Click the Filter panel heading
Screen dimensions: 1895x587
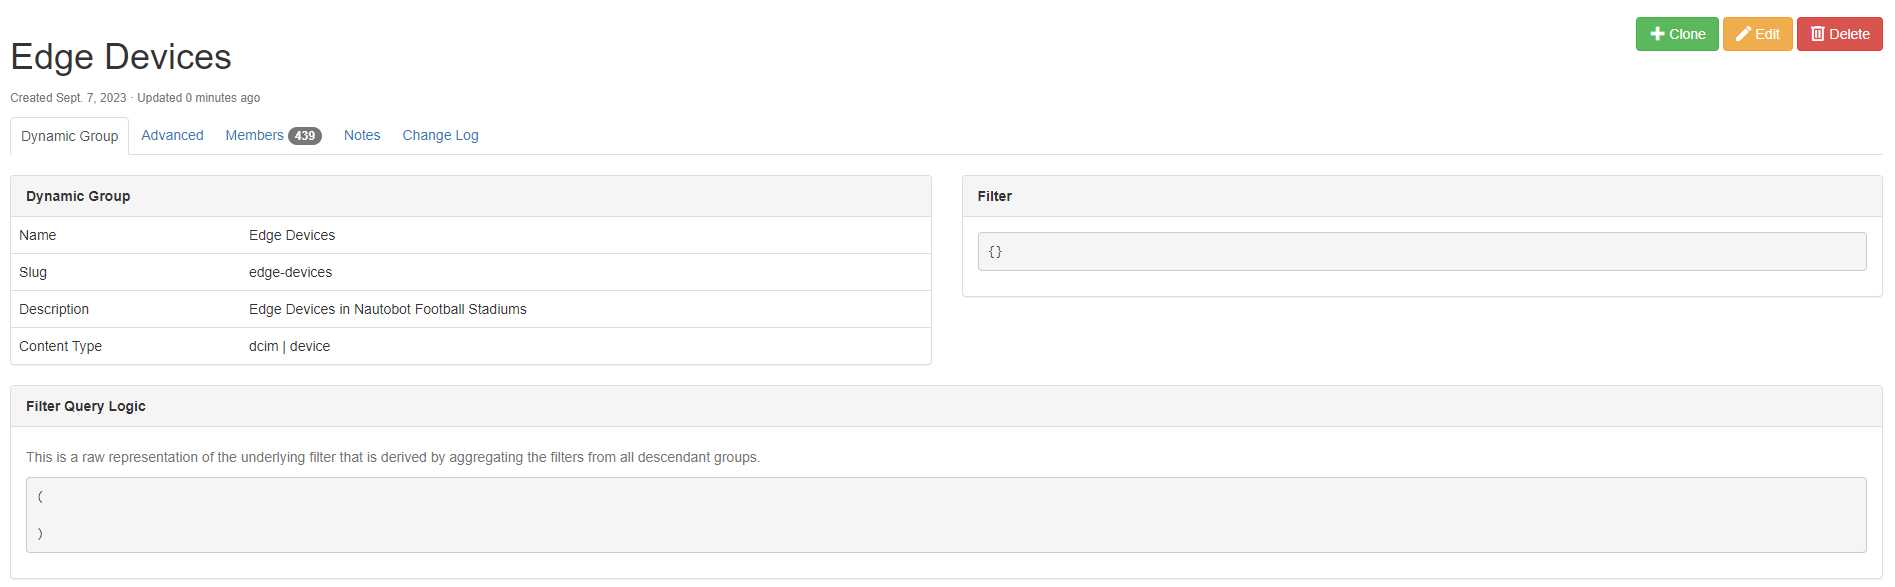coord(994,196)
